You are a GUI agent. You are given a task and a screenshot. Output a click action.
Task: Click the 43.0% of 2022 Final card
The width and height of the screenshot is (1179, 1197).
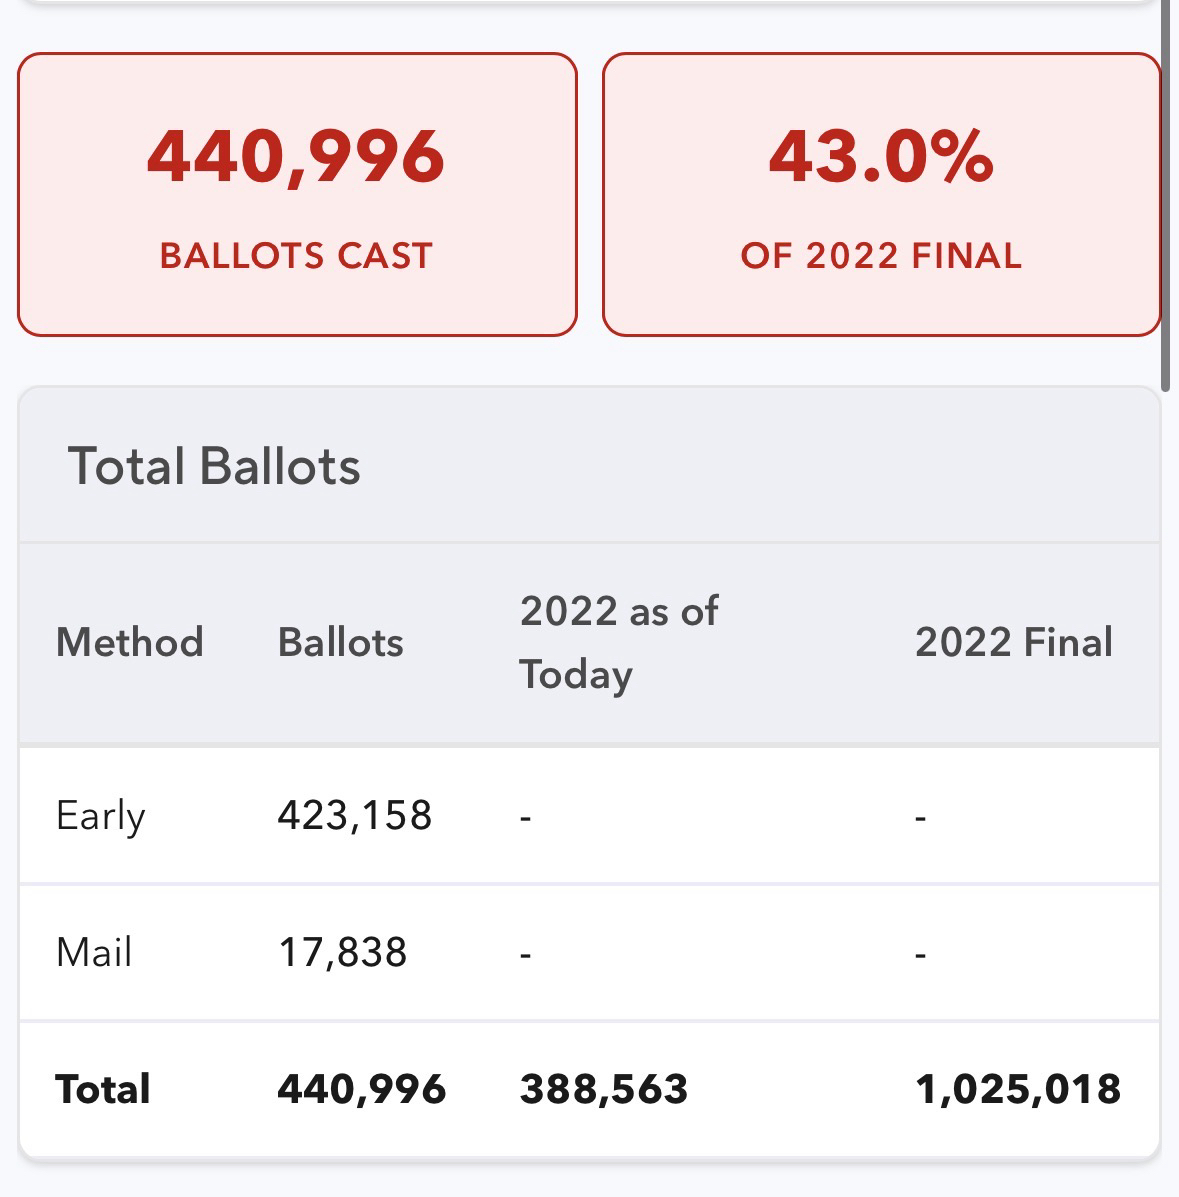(881, 195)
